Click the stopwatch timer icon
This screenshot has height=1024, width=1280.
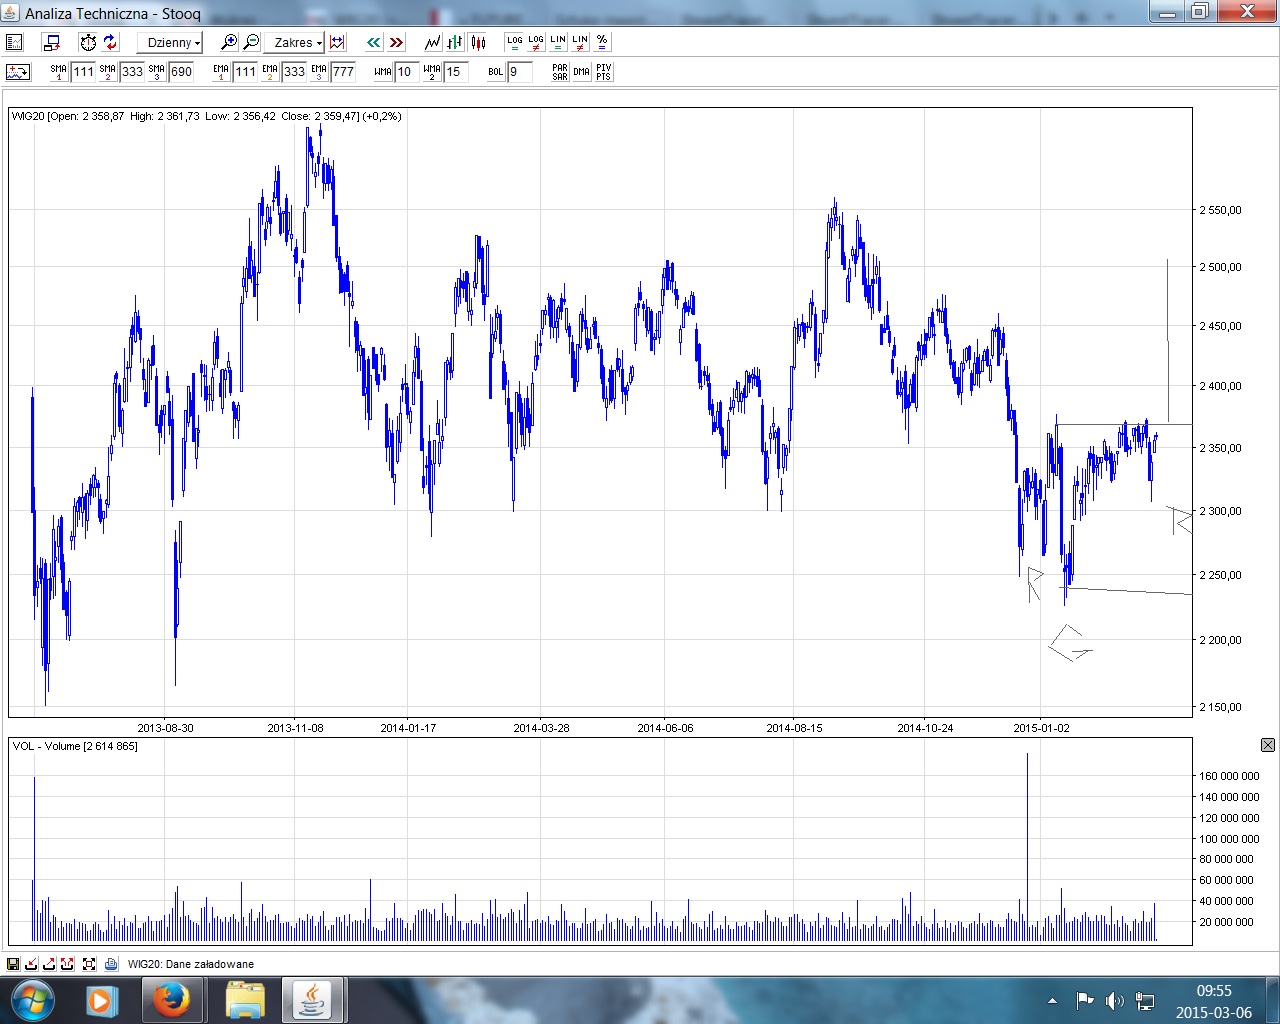pyautogui.click(x=88, y=42)
